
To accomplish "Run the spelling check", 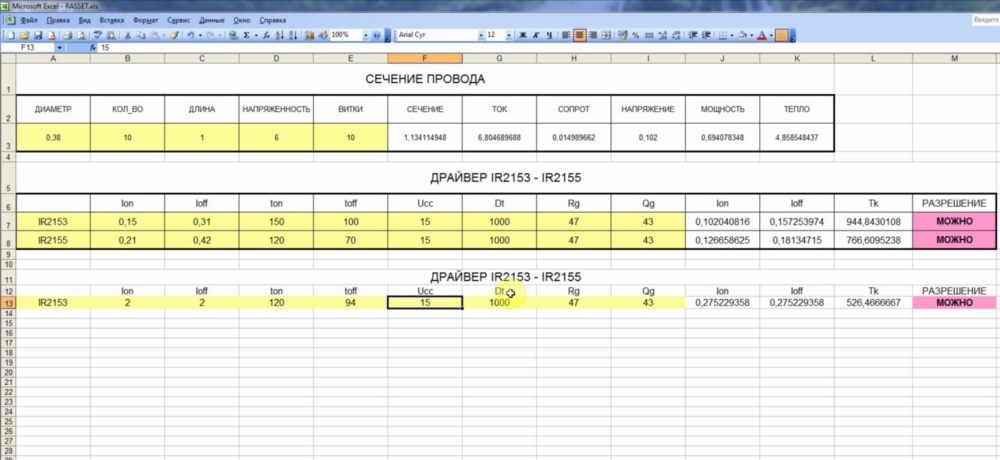I will click(97, 35).
